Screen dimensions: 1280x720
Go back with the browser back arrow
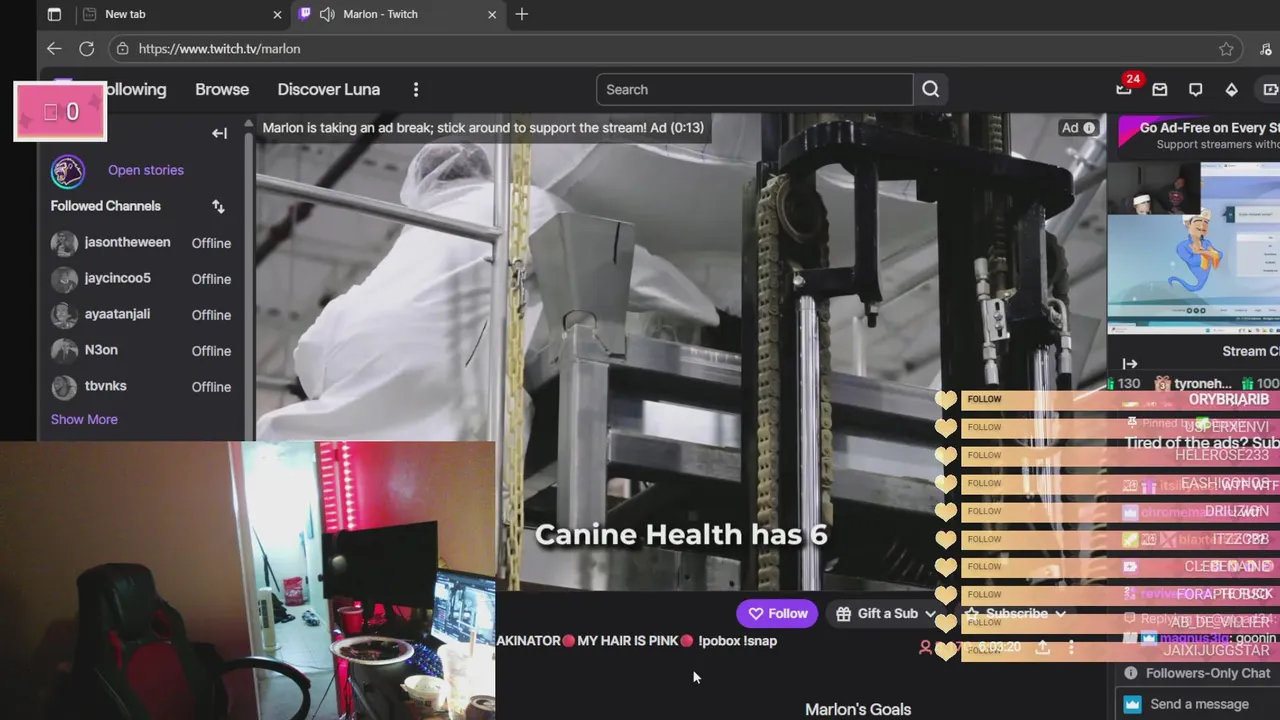coord(54,48)
